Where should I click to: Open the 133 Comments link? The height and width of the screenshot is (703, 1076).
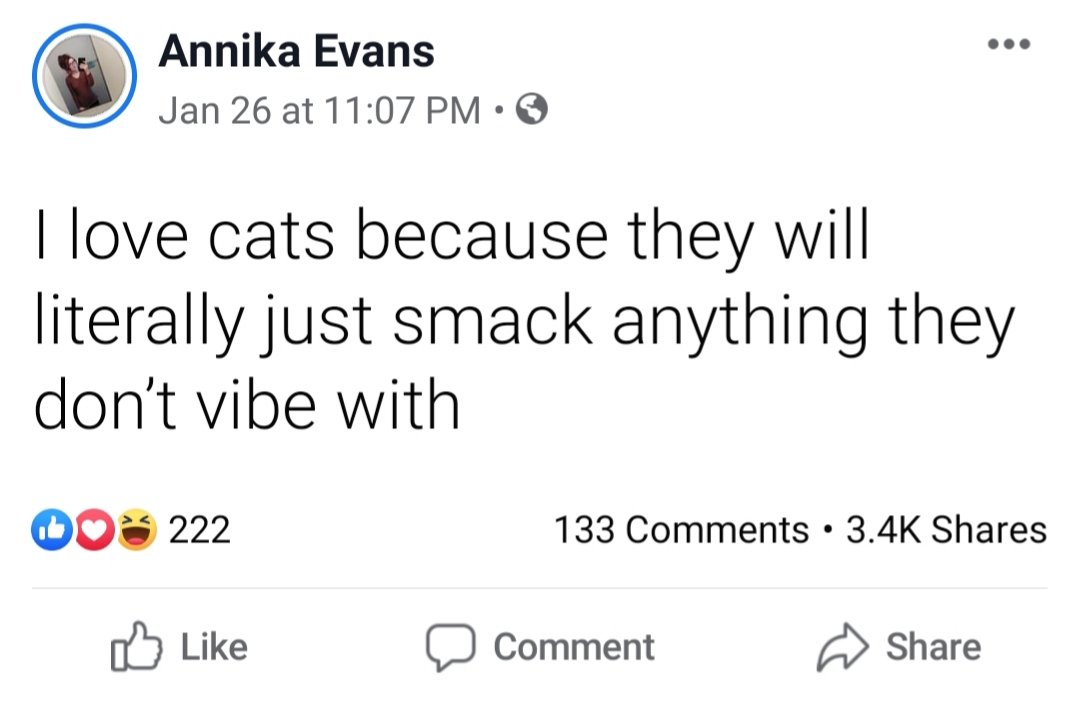coord(681,530)
